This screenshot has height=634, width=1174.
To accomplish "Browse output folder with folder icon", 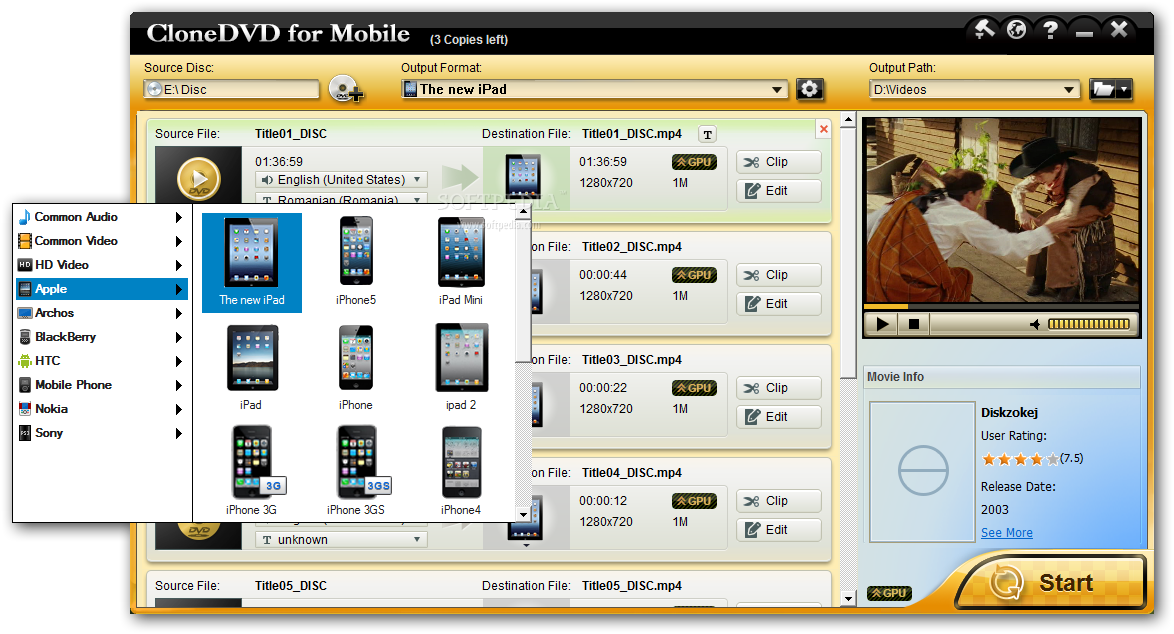I will (1103, 90).
